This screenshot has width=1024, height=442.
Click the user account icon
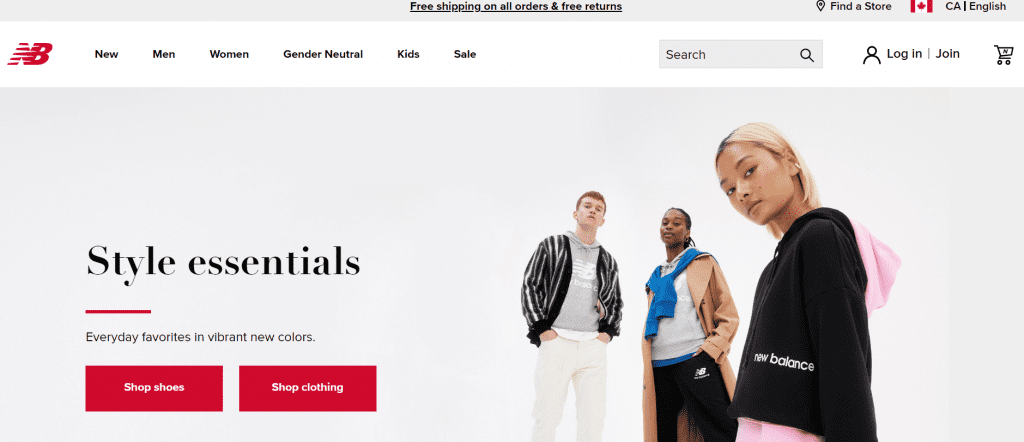pos(871,55)
